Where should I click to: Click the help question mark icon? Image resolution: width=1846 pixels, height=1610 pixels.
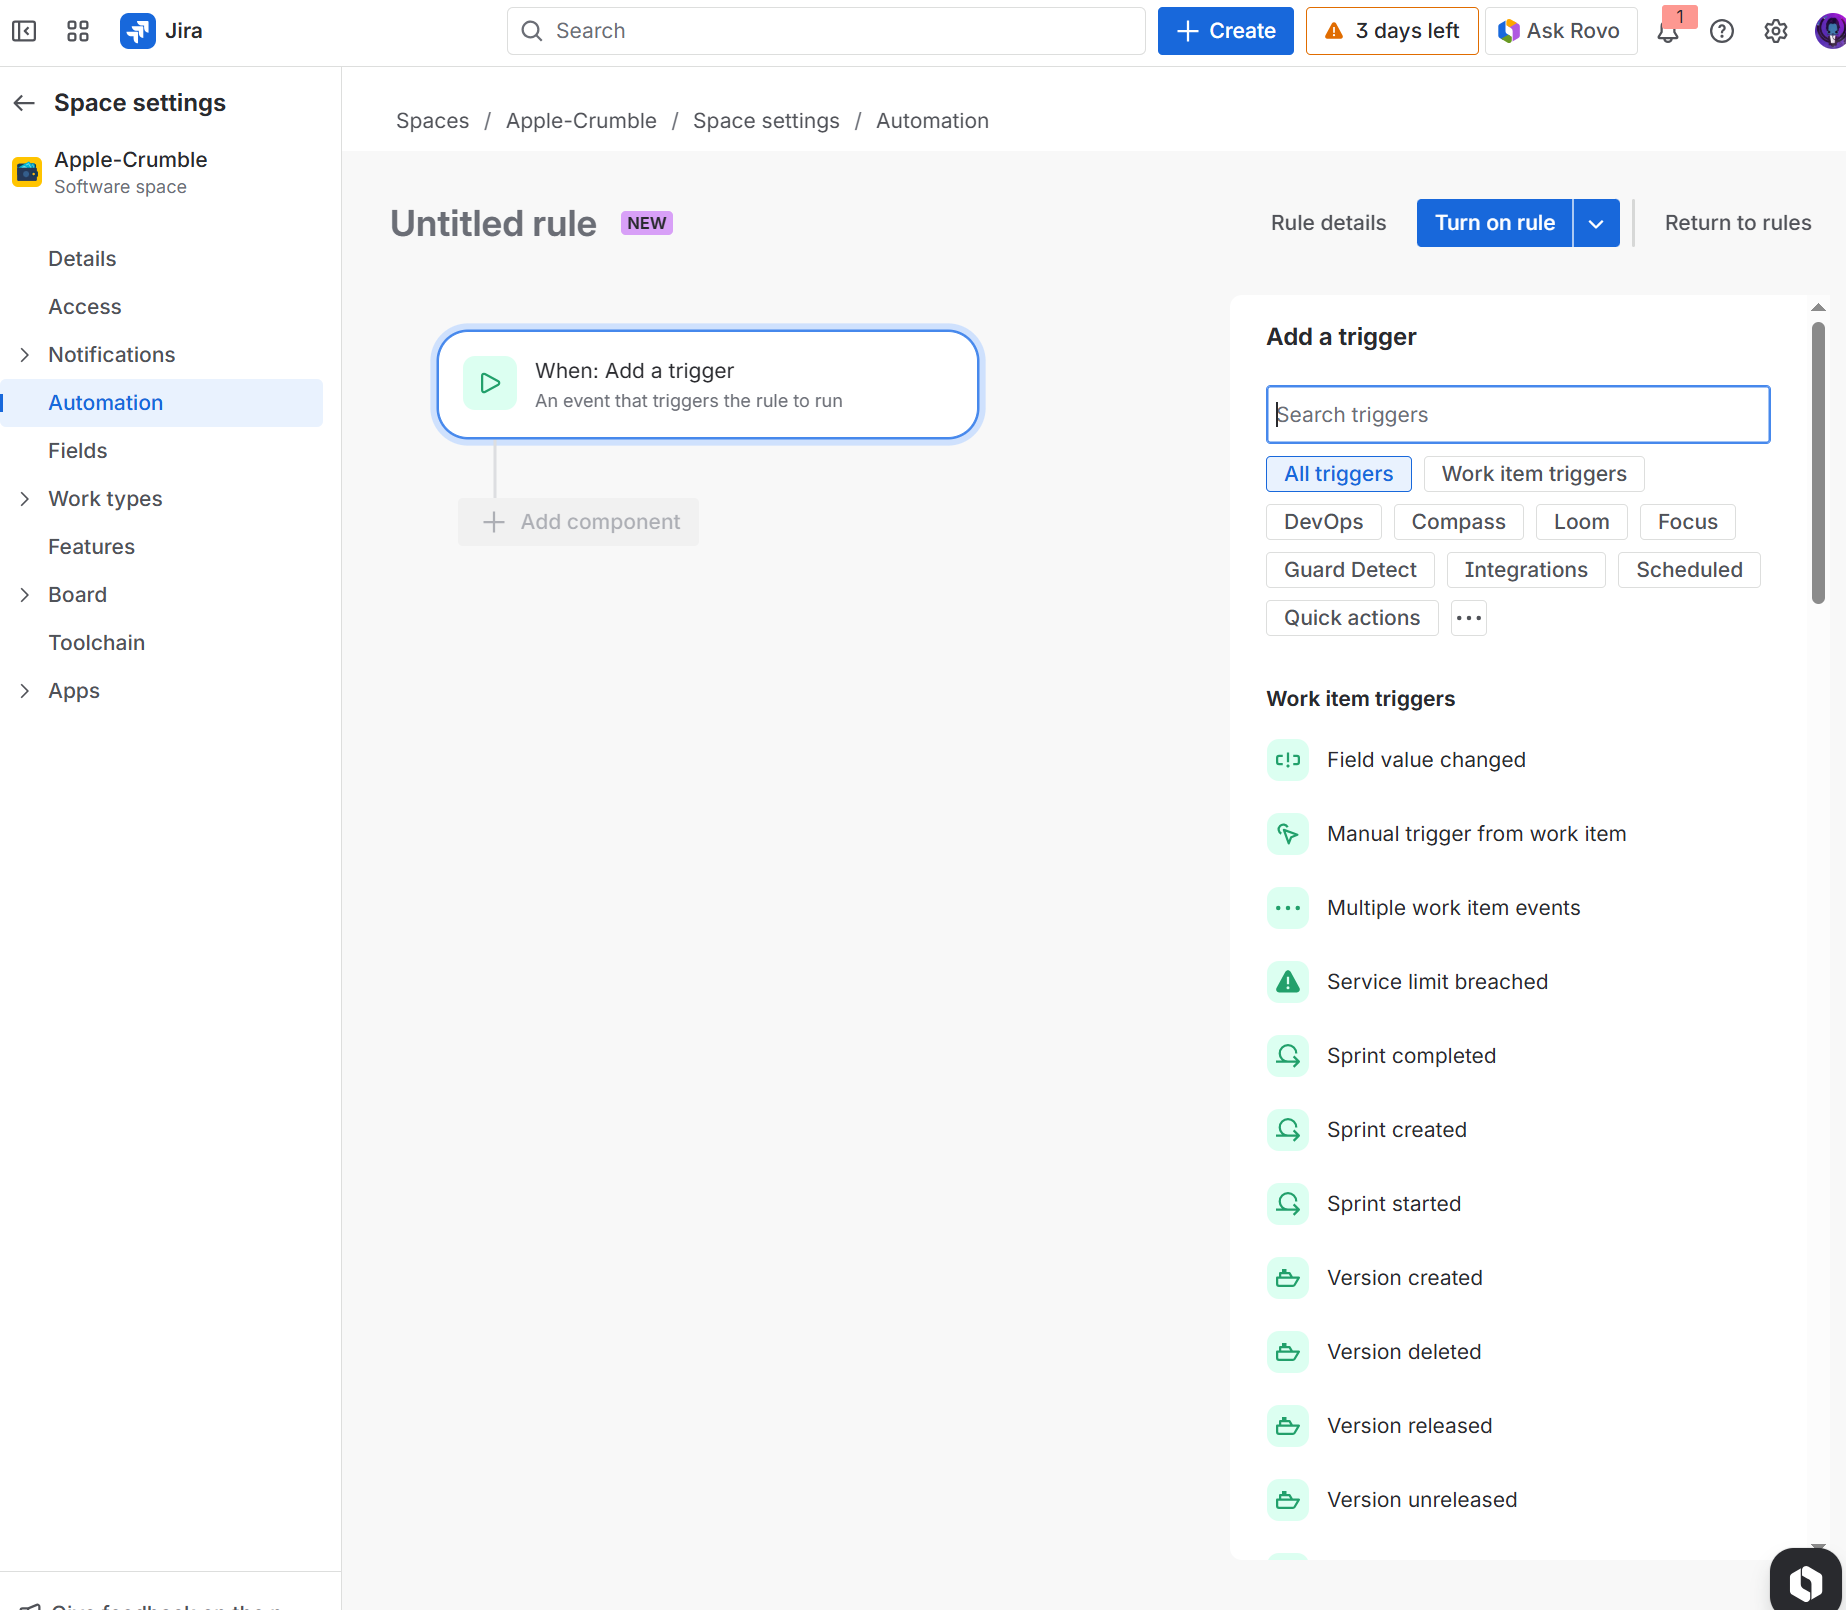[1721, 32]
